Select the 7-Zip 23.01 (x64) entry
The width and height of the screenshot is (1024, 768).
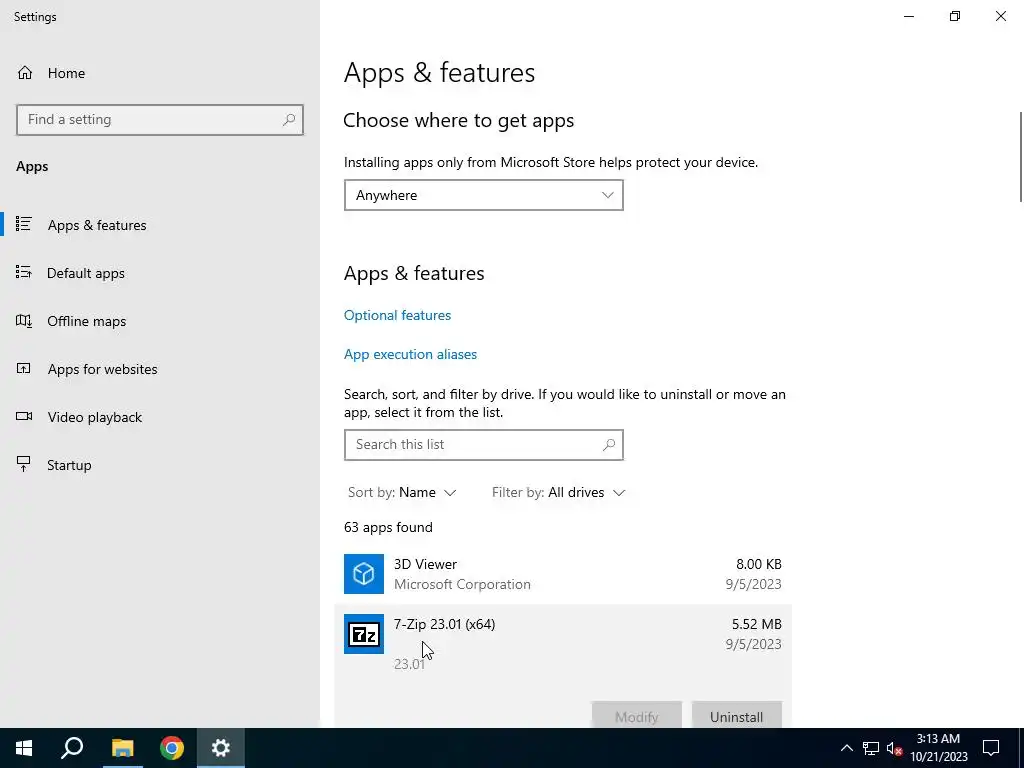pos(444,624)
